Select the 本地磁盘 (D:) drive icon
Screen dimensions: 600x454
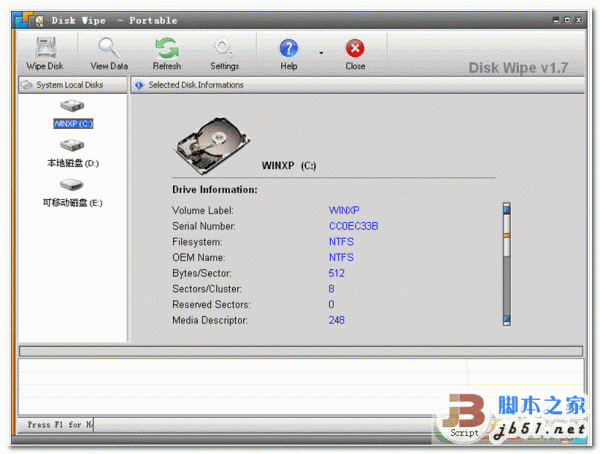(72, 145)
